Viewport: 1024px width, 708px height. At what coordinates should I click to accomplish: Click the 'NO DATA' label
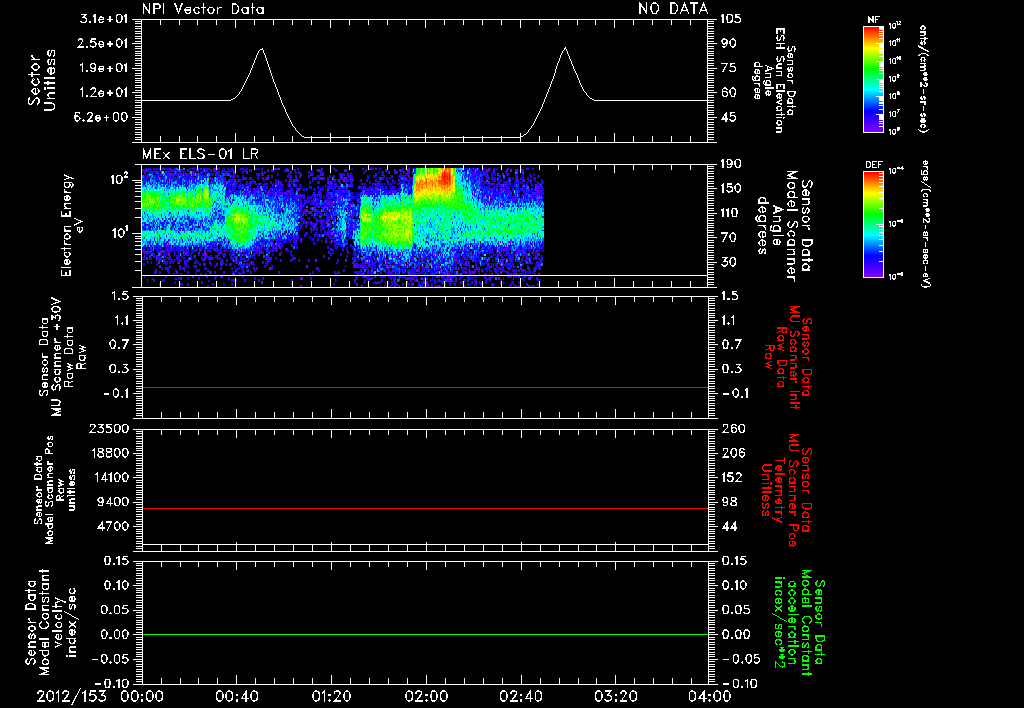tap(673, 9)
